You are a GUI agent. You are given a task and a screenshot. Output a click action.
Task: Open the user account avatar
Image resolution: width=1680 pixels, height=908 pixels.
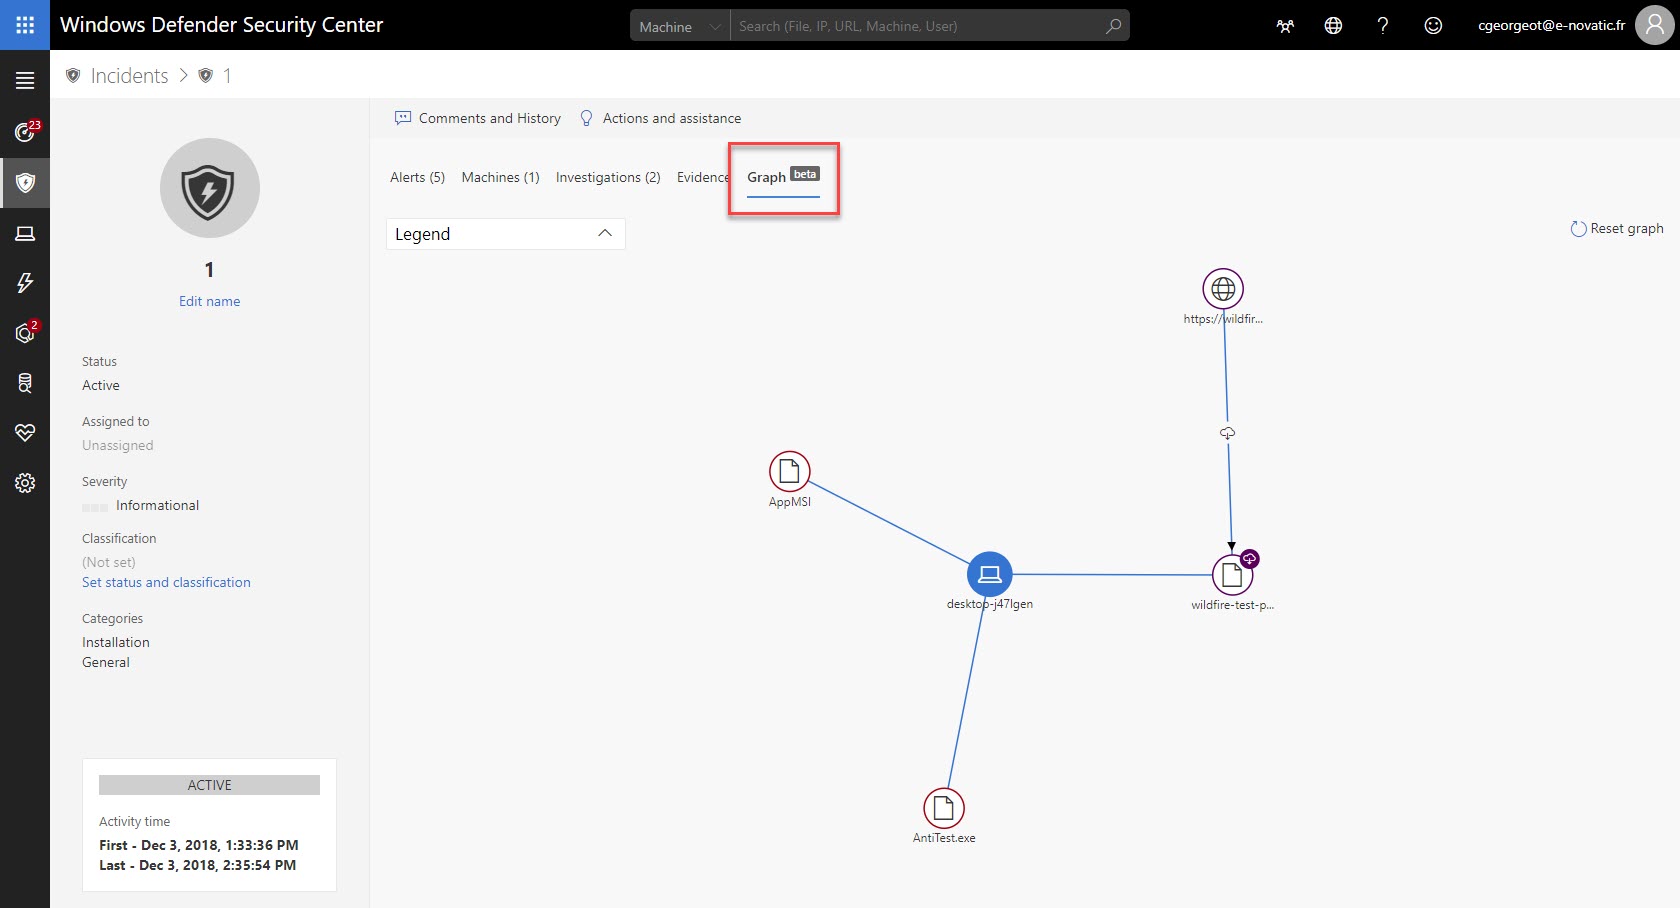(x=1655, y=25)
